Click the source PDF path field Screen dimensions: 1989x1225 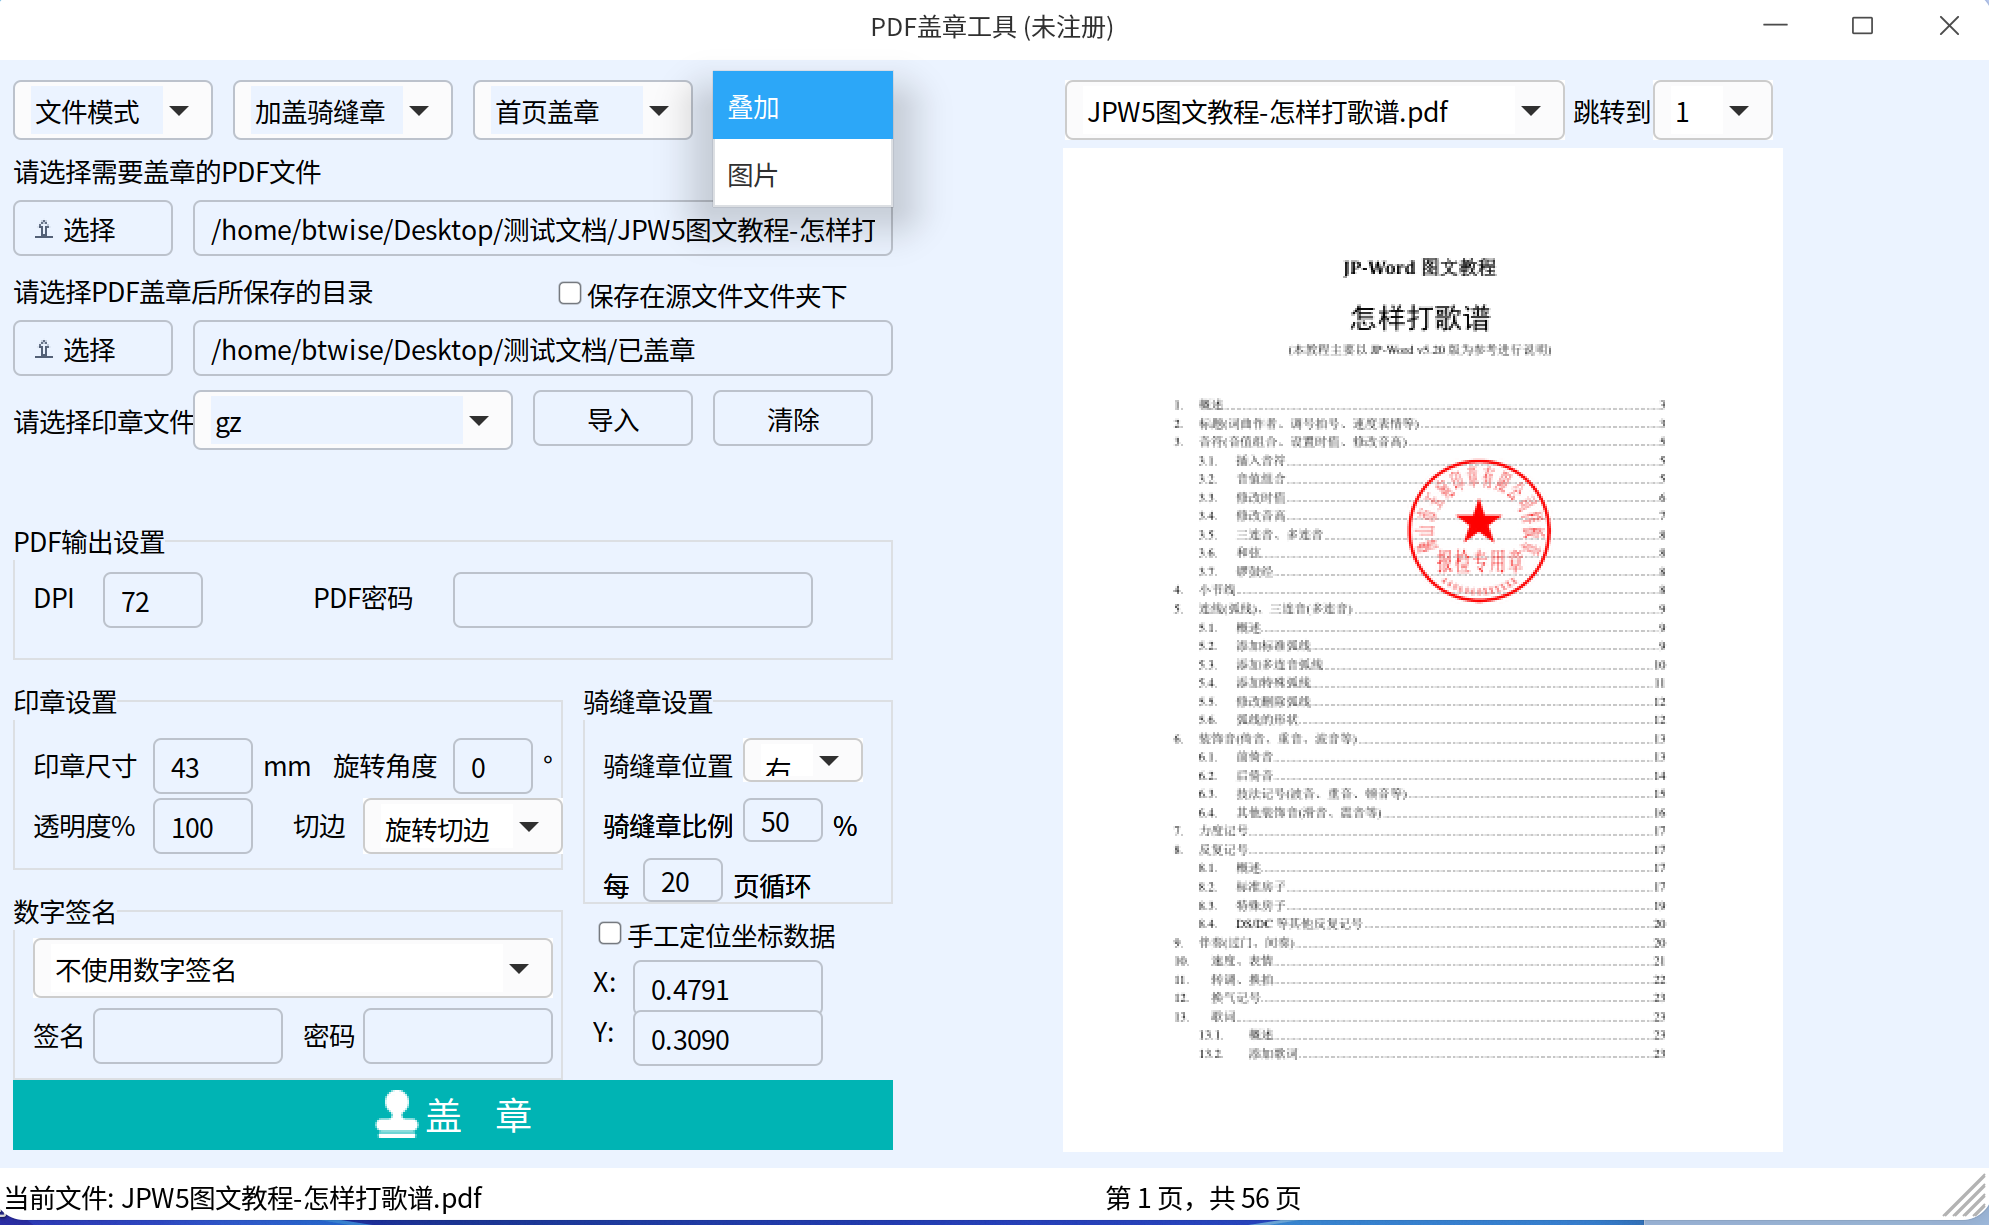tap(543, 229)
